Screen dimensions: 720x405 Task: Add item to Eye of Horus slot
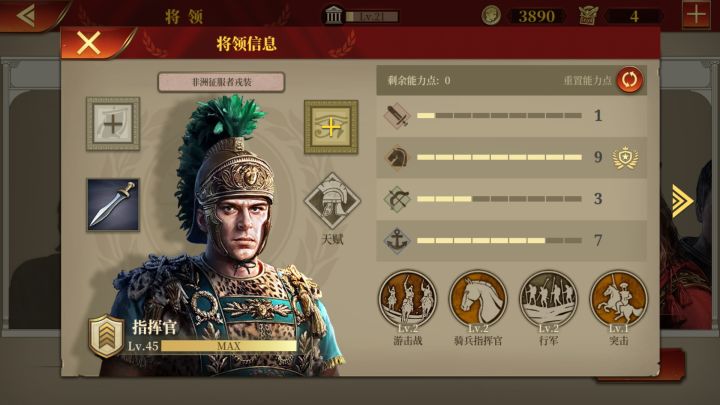coord(331,127)
